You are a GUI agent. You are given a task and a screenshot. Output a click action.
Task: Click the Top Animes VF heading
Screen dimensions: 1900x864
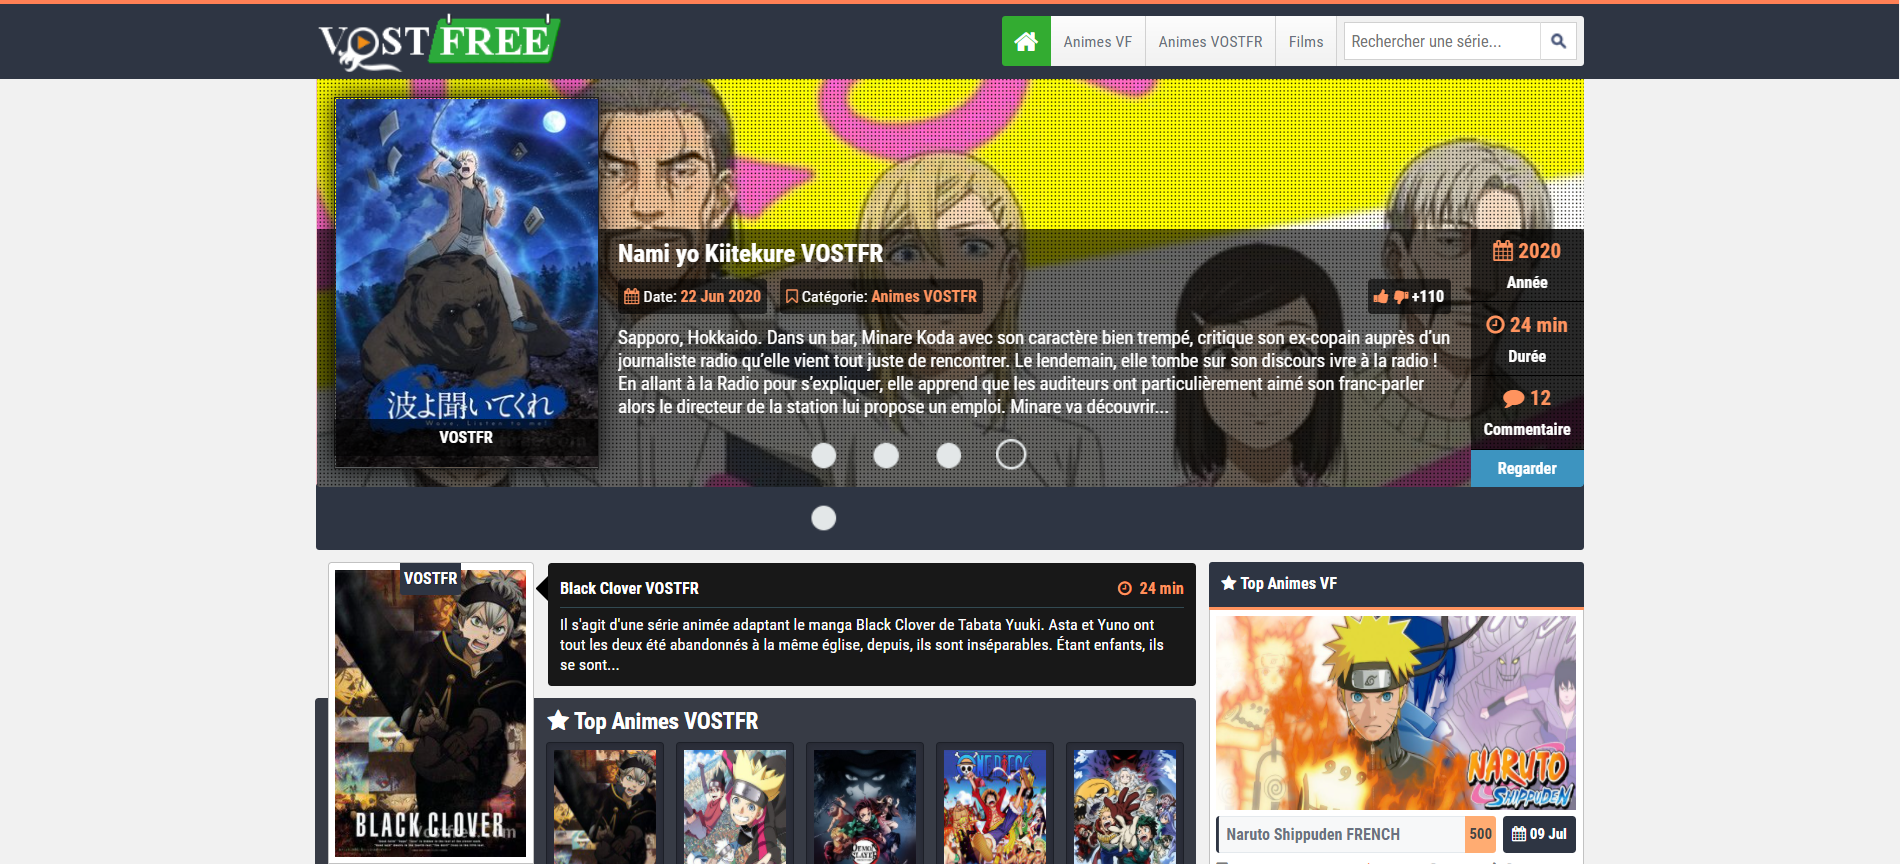(x=1288, y=583)
